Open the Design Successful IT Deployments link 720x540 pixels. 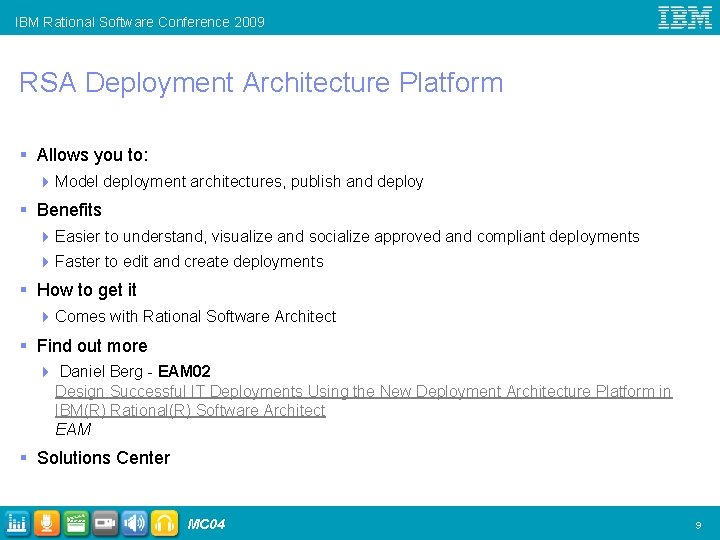[x=363, y=391]
